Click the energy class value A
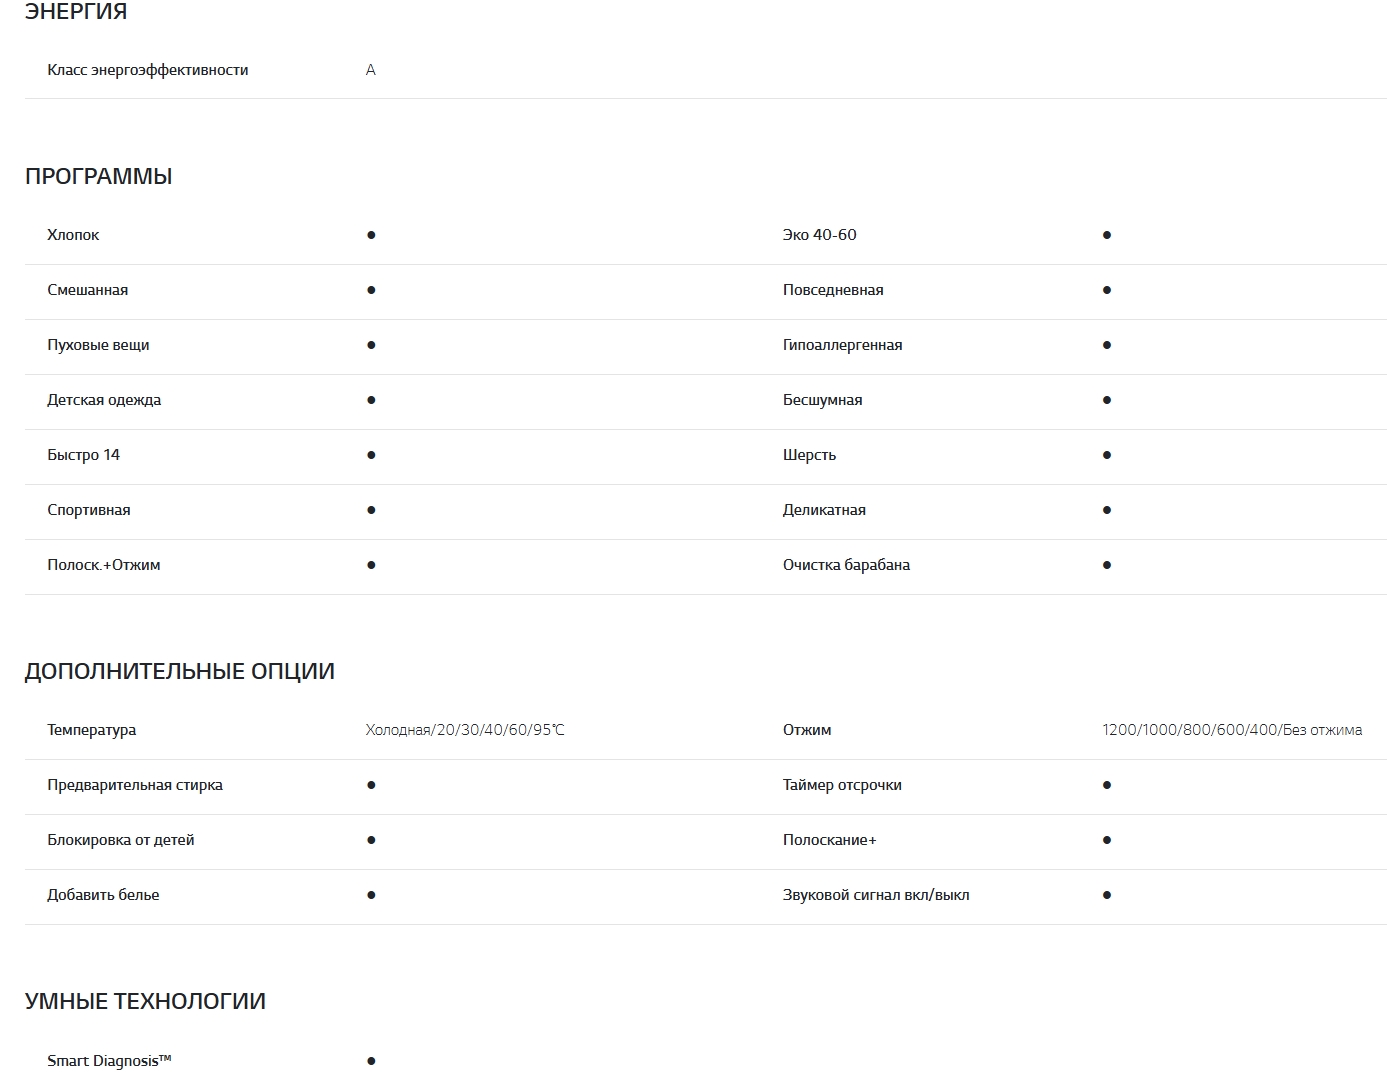The height and width of the screenshot is (1088, 1387). (371, 70)
